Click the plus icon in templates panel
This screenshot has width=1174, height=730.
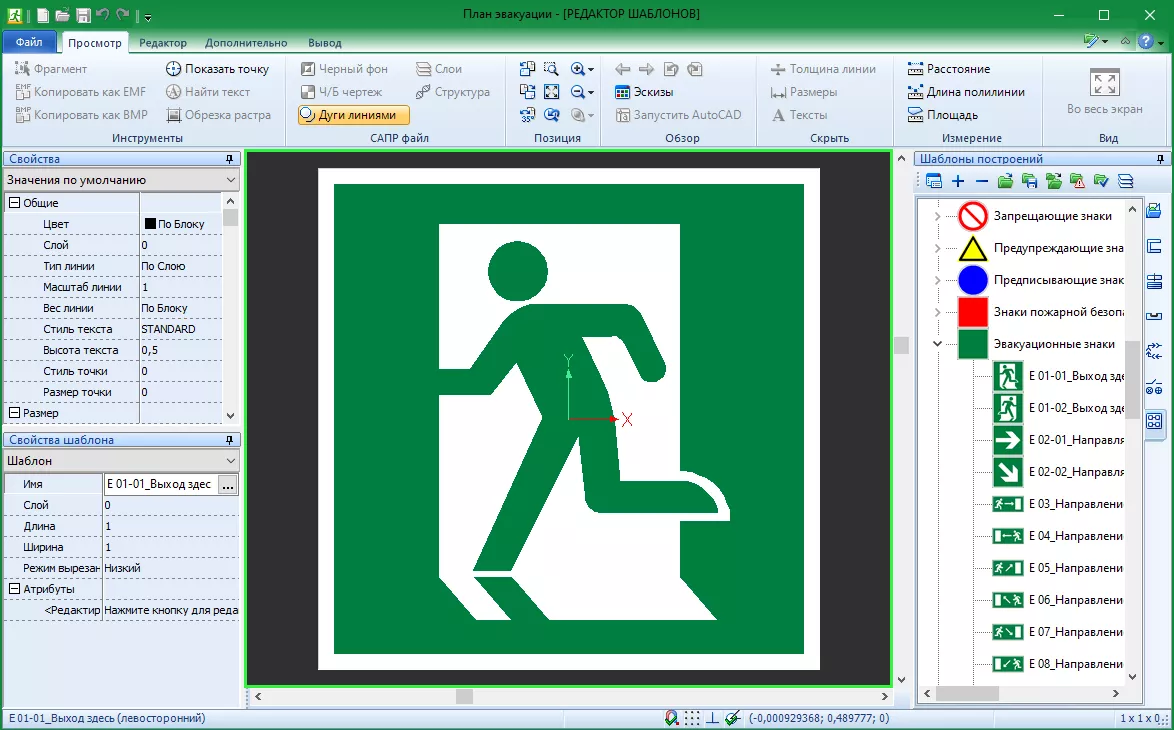tap(958, 181)
